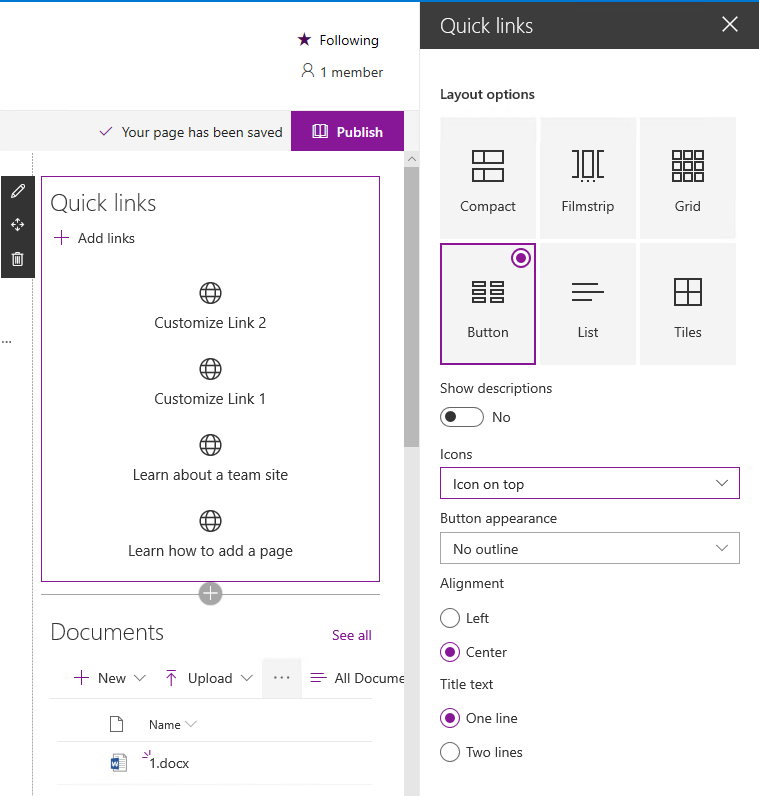The image size is (759, 796).
Task: Open the Documents more options ellipsis
Action: coord(282,678)
